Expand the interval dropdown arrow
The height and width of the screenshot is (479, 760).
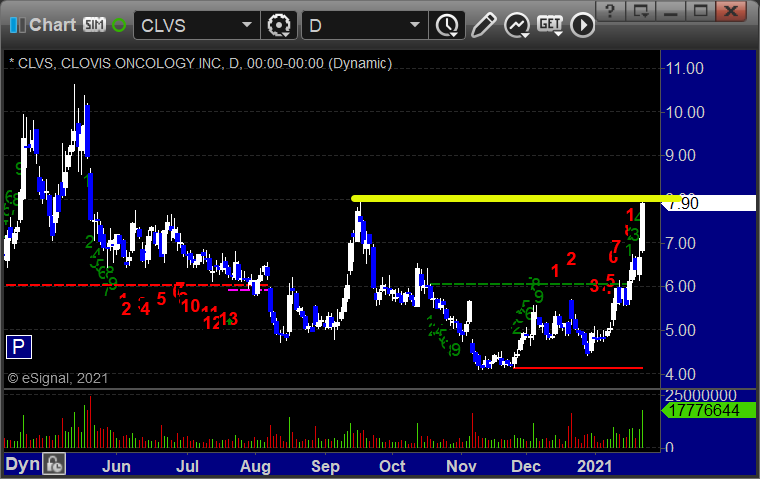[414, 25]
